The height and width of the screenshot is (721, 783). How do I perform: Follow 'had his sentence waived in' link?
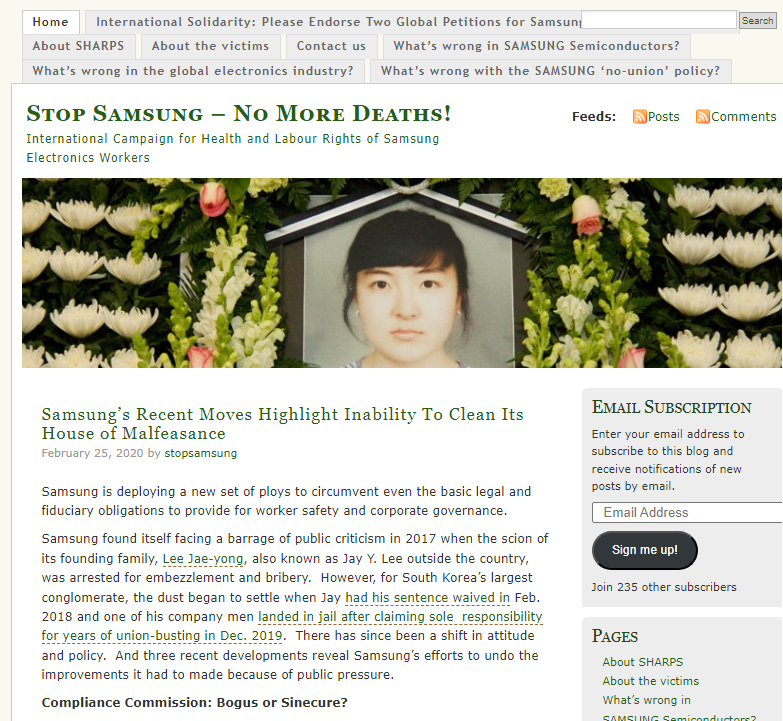click(427, 597)
